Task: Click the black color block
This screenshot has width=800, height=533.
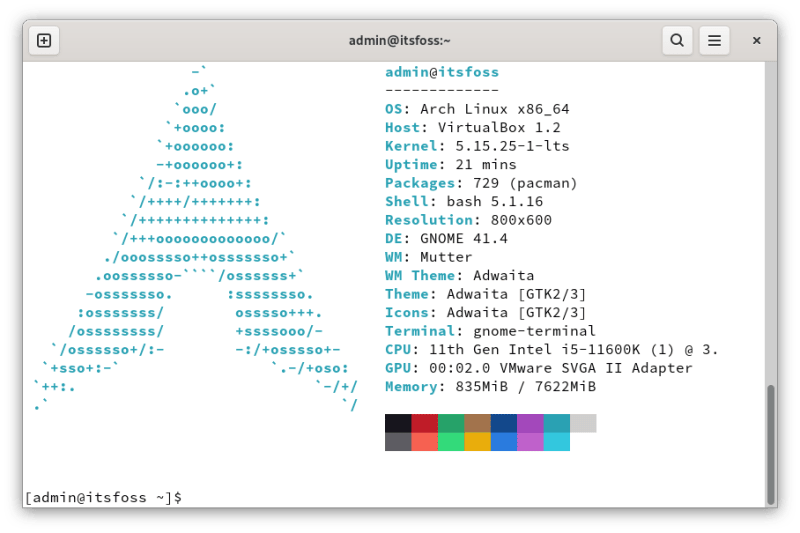Action: click(398, 423)
